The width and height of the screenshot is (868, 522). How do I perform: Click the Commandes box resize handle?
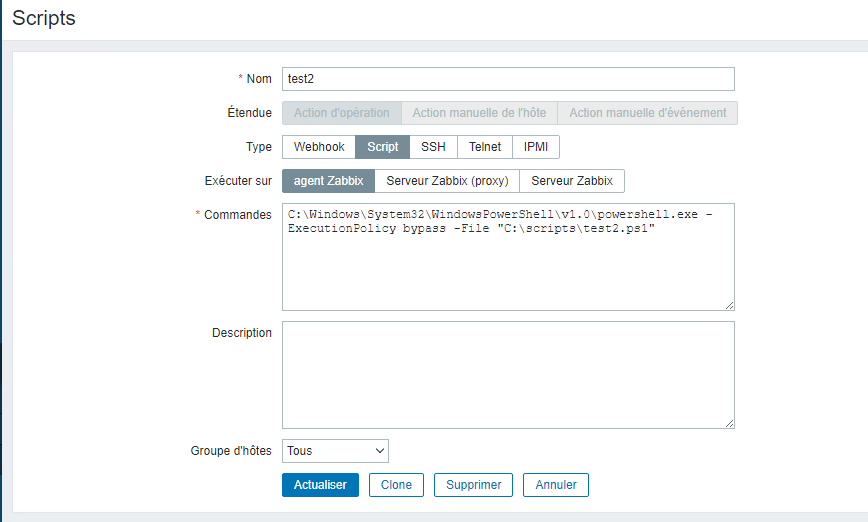(x=730, y=306)
